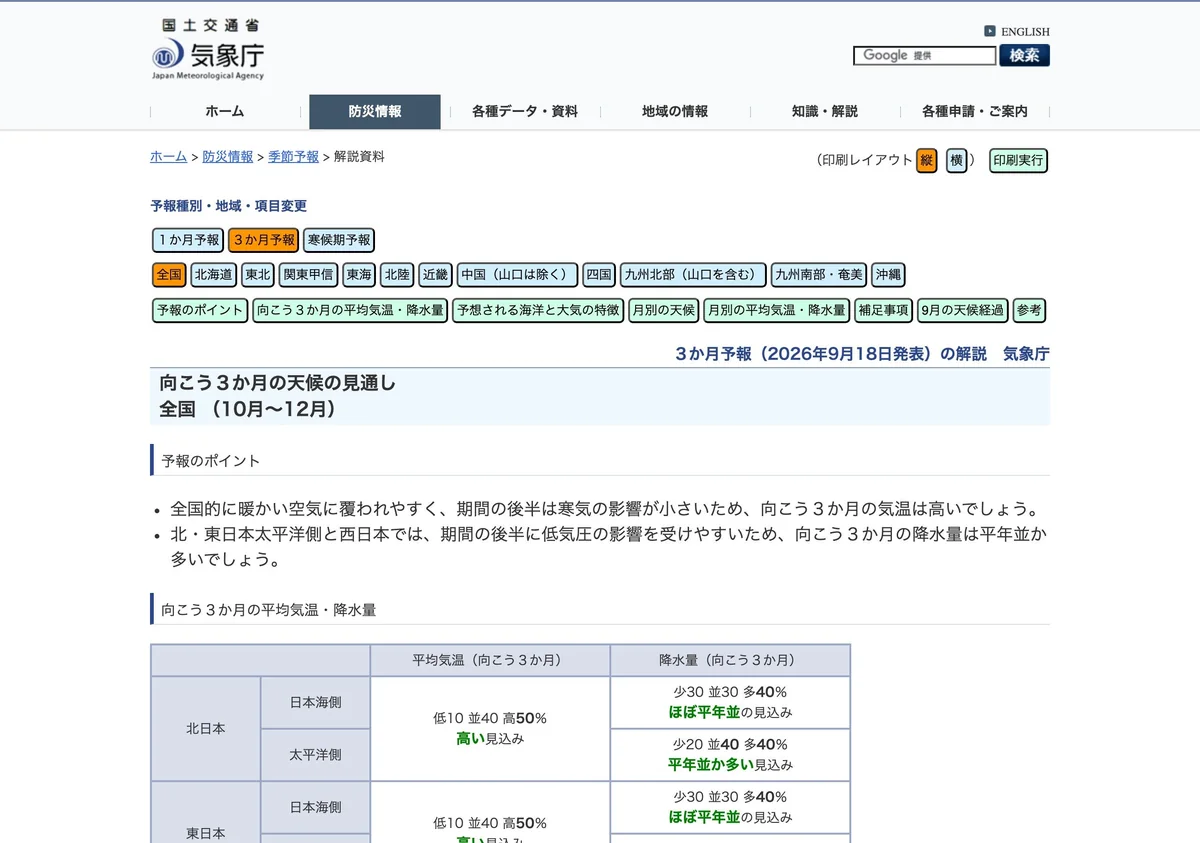Follow the 季節予報 breadcrumb link
Screen dimensions: 1200x843
click(x=293, y=157)
